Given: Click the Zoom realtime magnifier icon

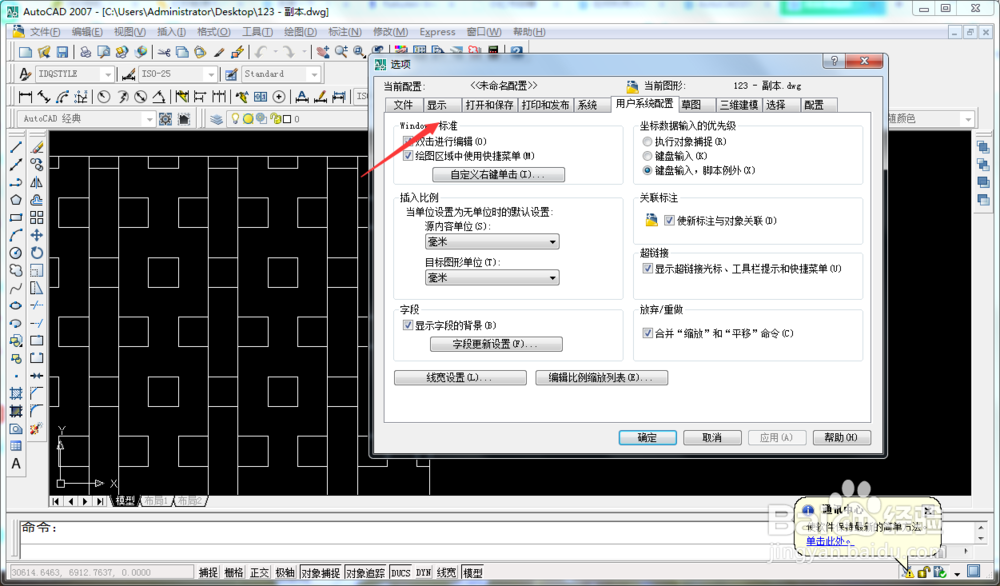Looking at the screenshot, I should pos(341,52).
